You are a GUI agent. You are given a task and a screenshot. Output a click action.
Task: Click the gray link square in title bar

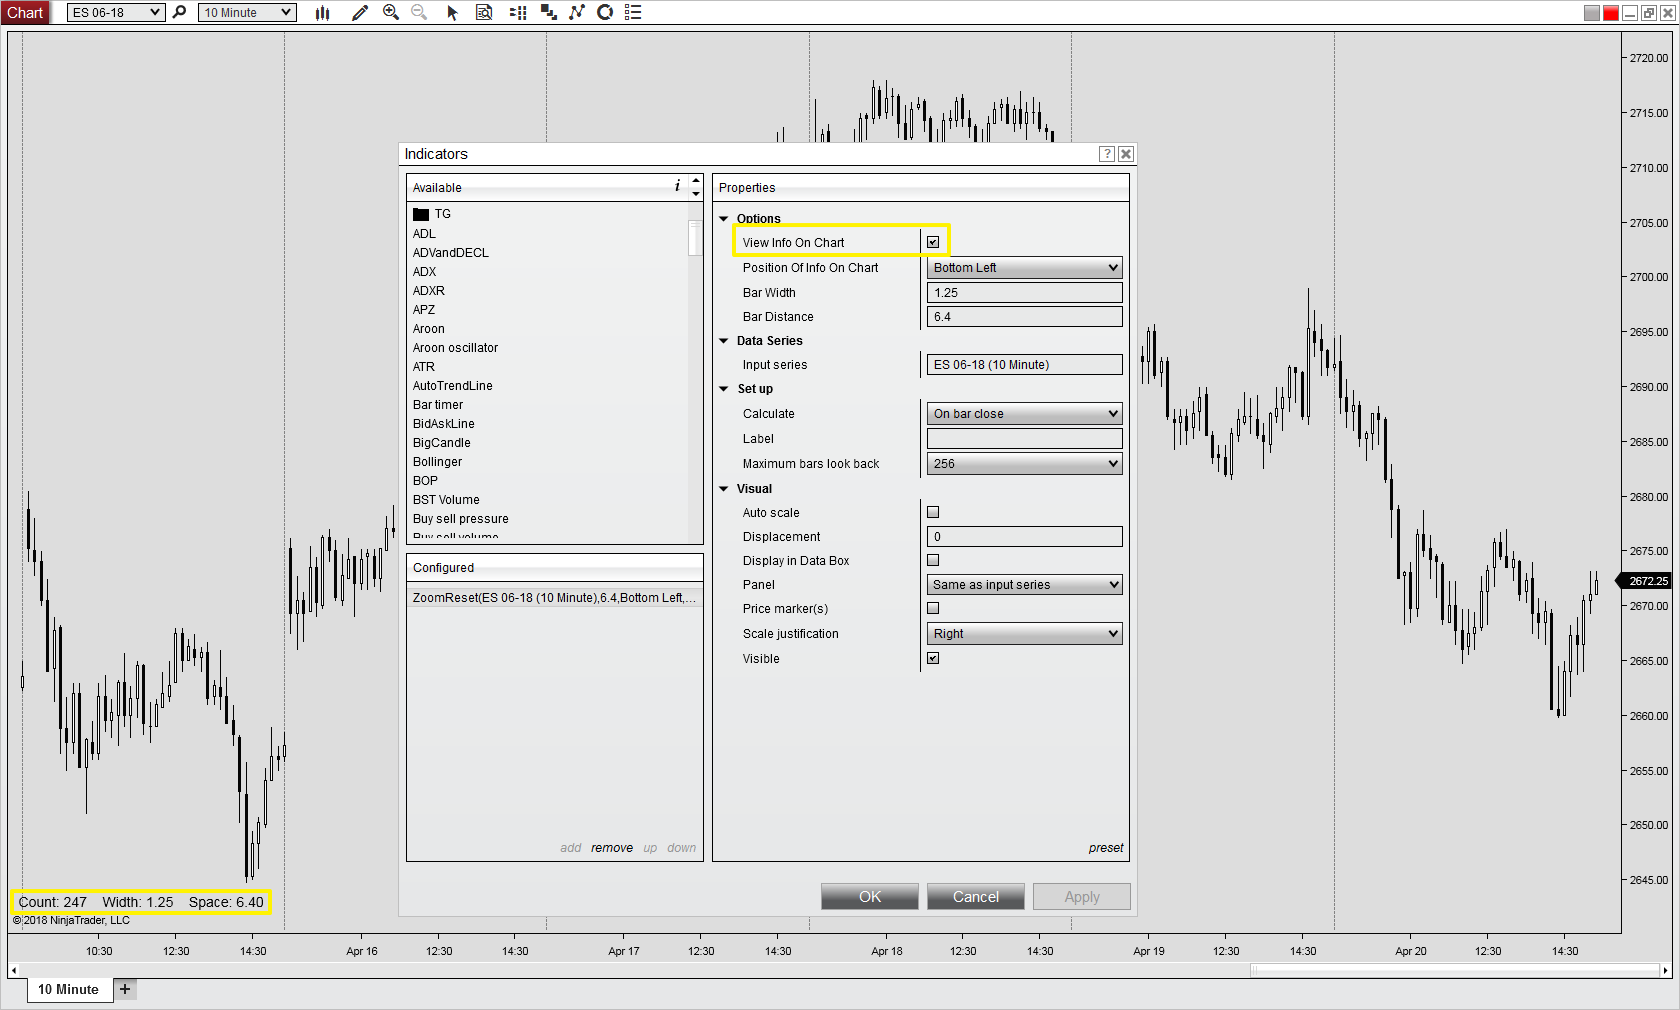point(1592,13)
